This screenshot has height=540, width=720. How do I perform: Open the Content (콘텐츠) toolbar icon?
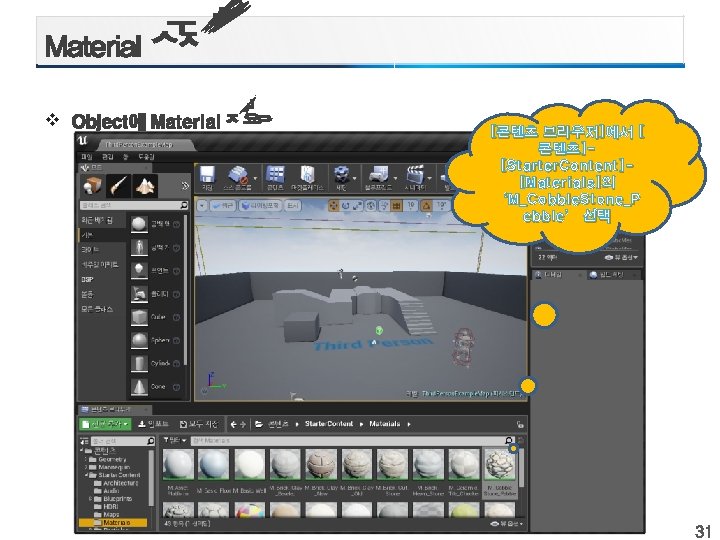(275, 175)
